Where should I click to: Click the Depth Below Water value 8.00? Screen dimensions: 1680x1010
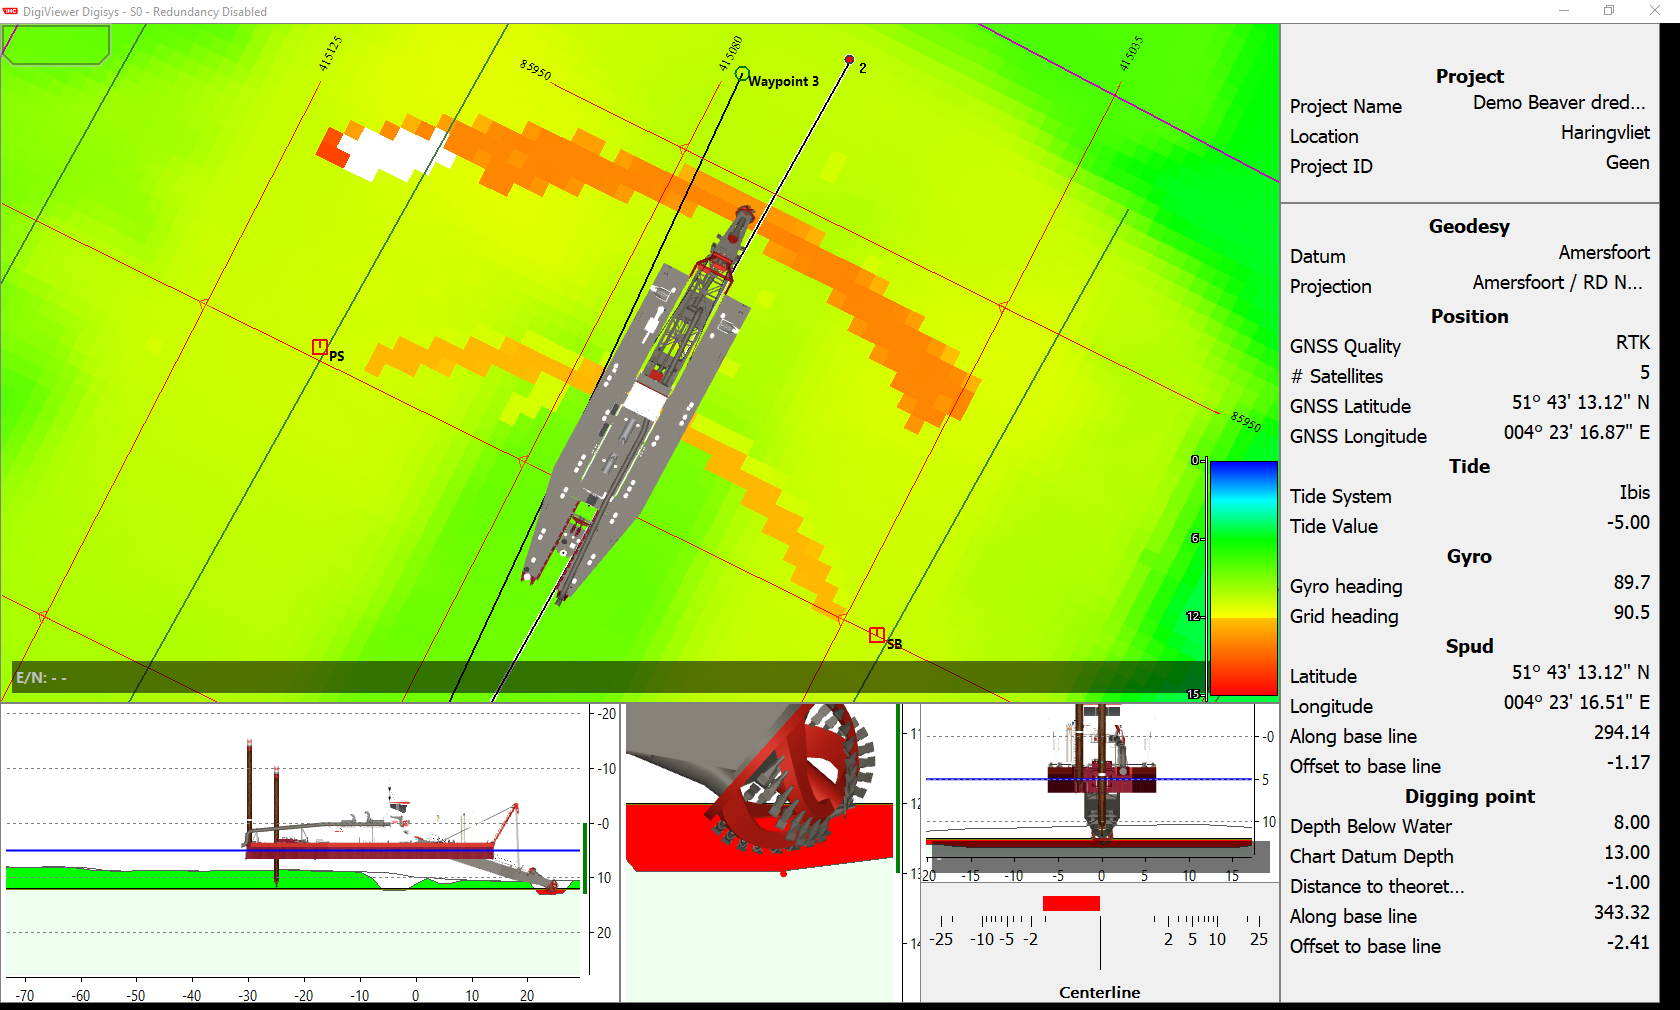(x=1631, y=823)
